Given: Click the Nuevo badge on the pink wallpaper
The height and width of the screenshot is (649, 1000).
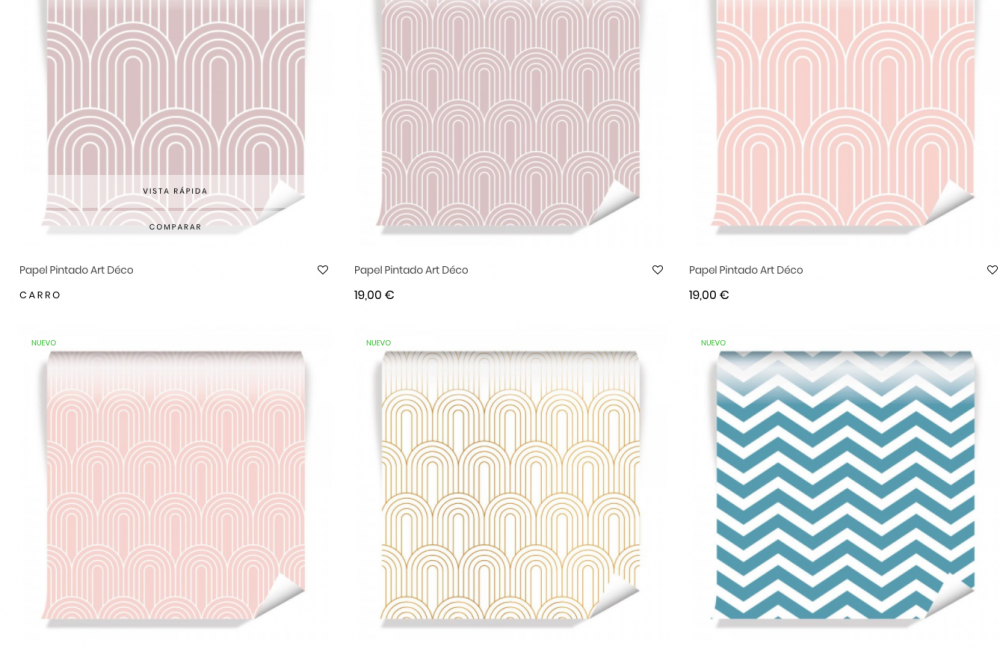Looking at the screenshot, I should click(43, 343).
